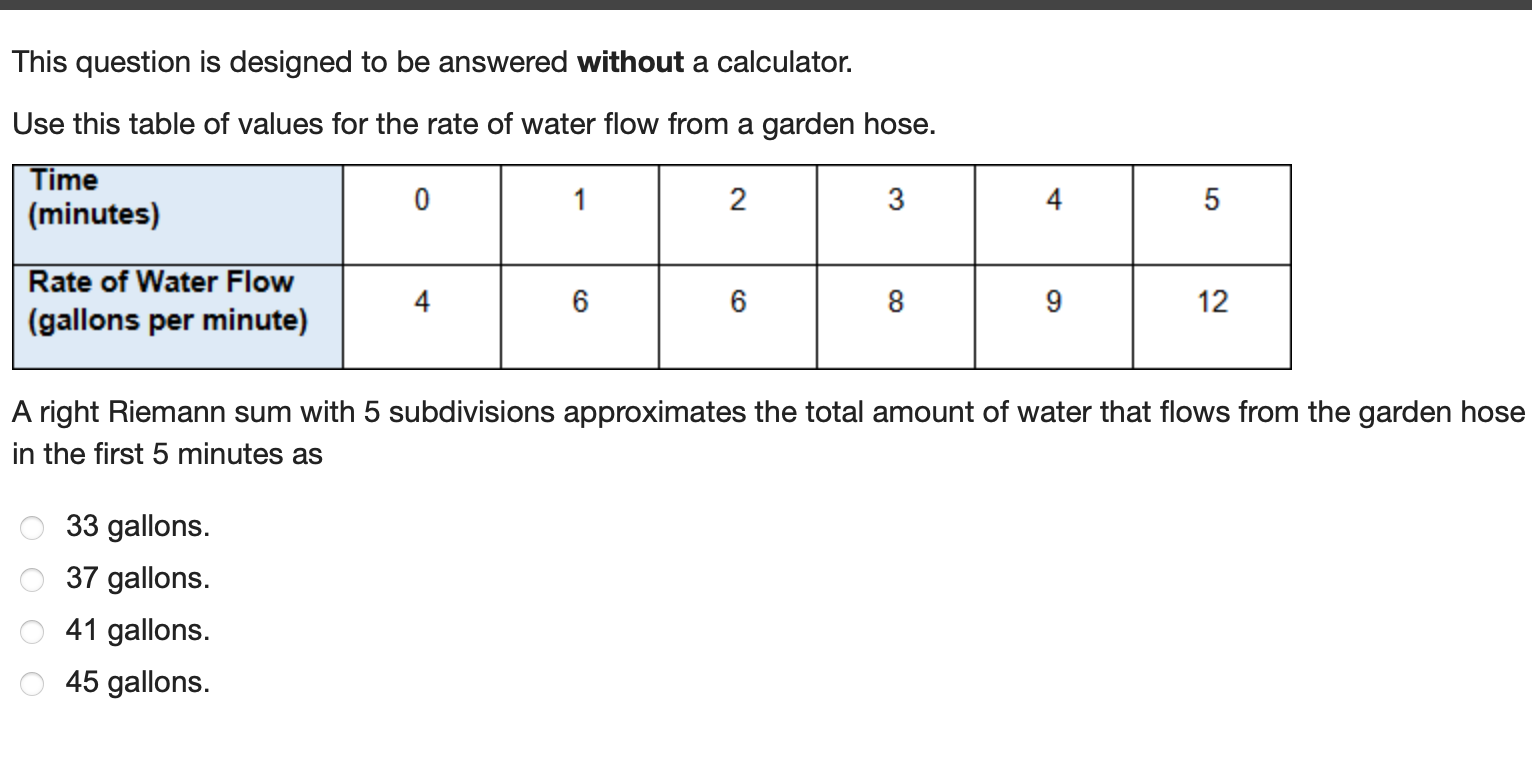
Task: Select the radio button for 33 gallons
Action: (x=31, y=528)
